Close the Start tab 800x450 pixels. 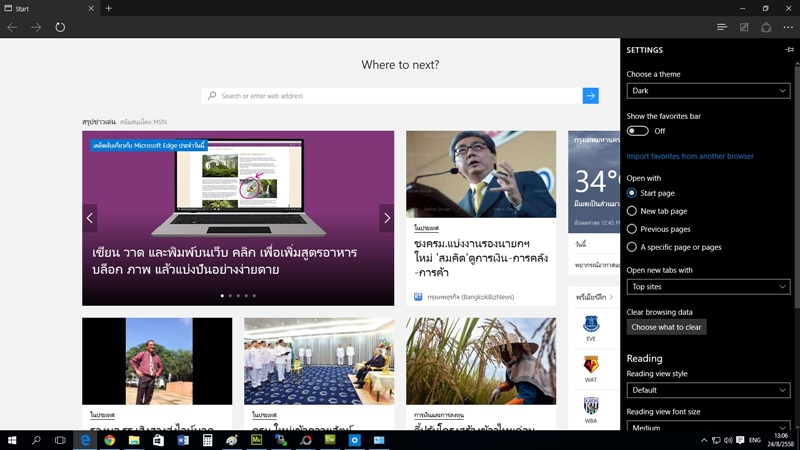[91, 8]
